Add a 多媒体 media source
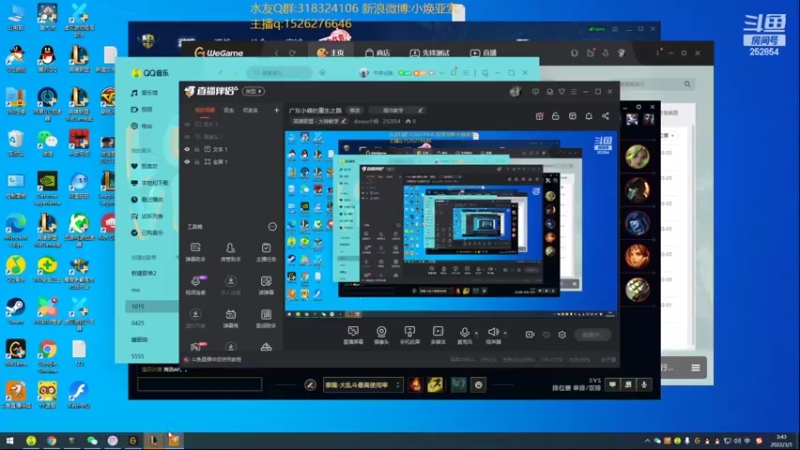 tap(438, 335)
